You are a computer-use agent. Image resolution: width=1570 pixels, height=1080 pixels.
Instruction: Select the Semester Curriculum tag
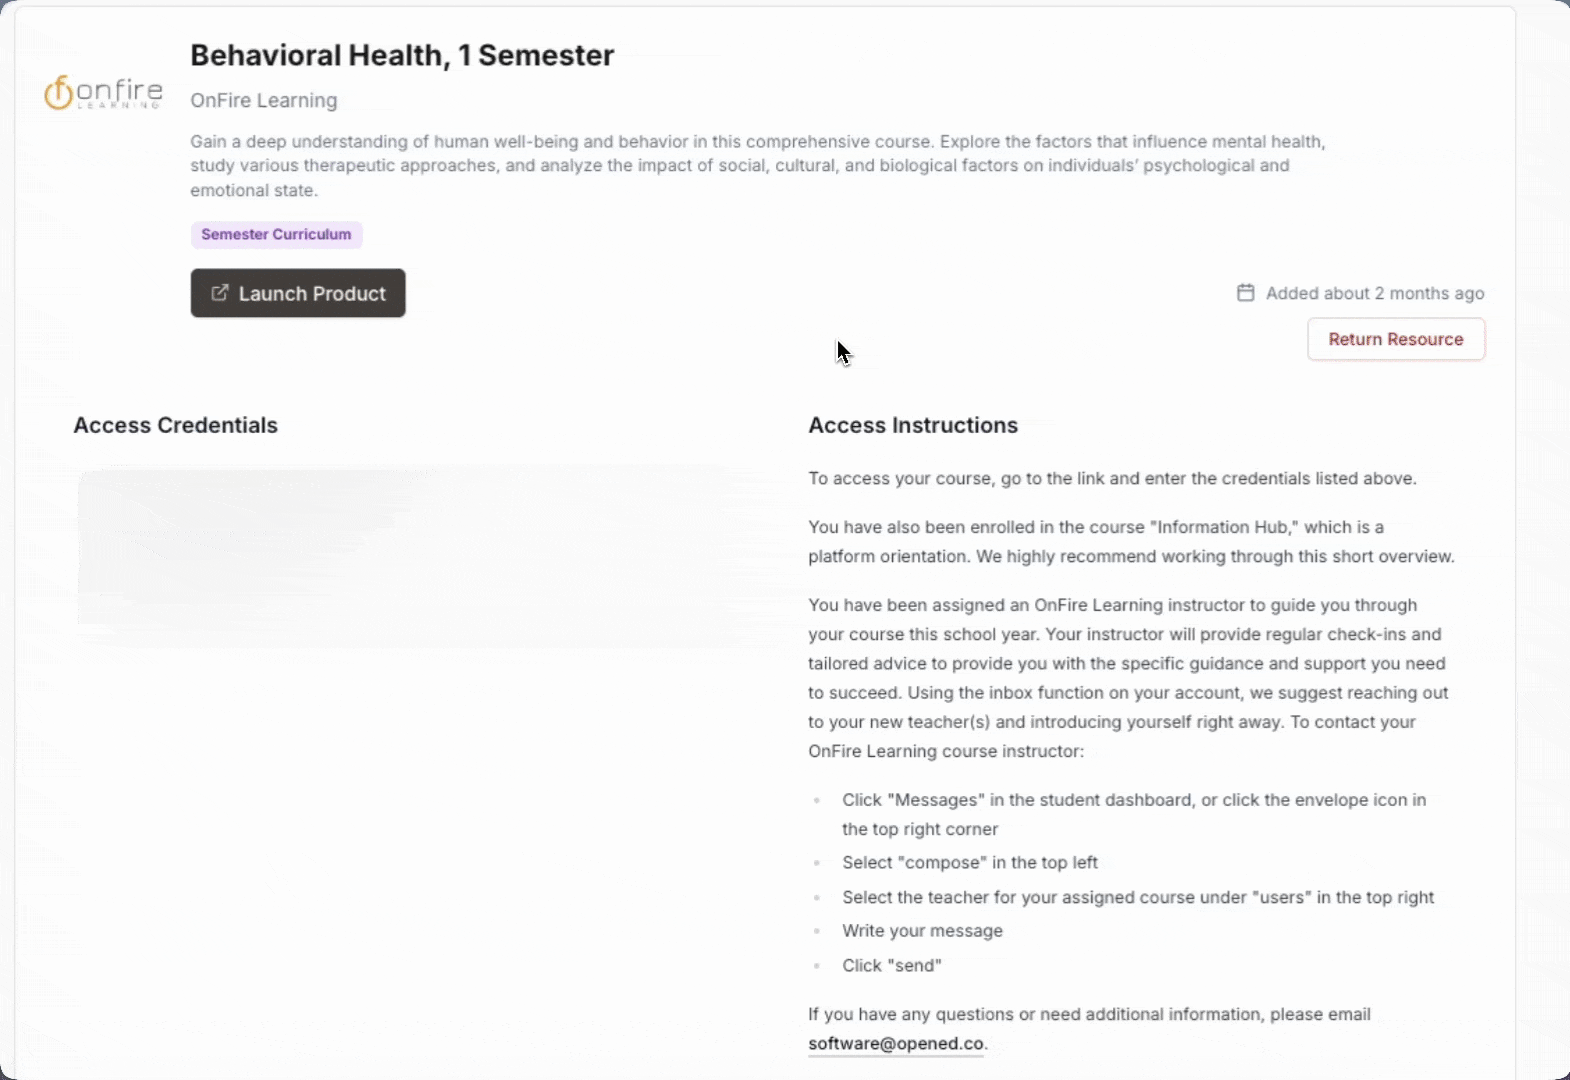tap(276, 235)
